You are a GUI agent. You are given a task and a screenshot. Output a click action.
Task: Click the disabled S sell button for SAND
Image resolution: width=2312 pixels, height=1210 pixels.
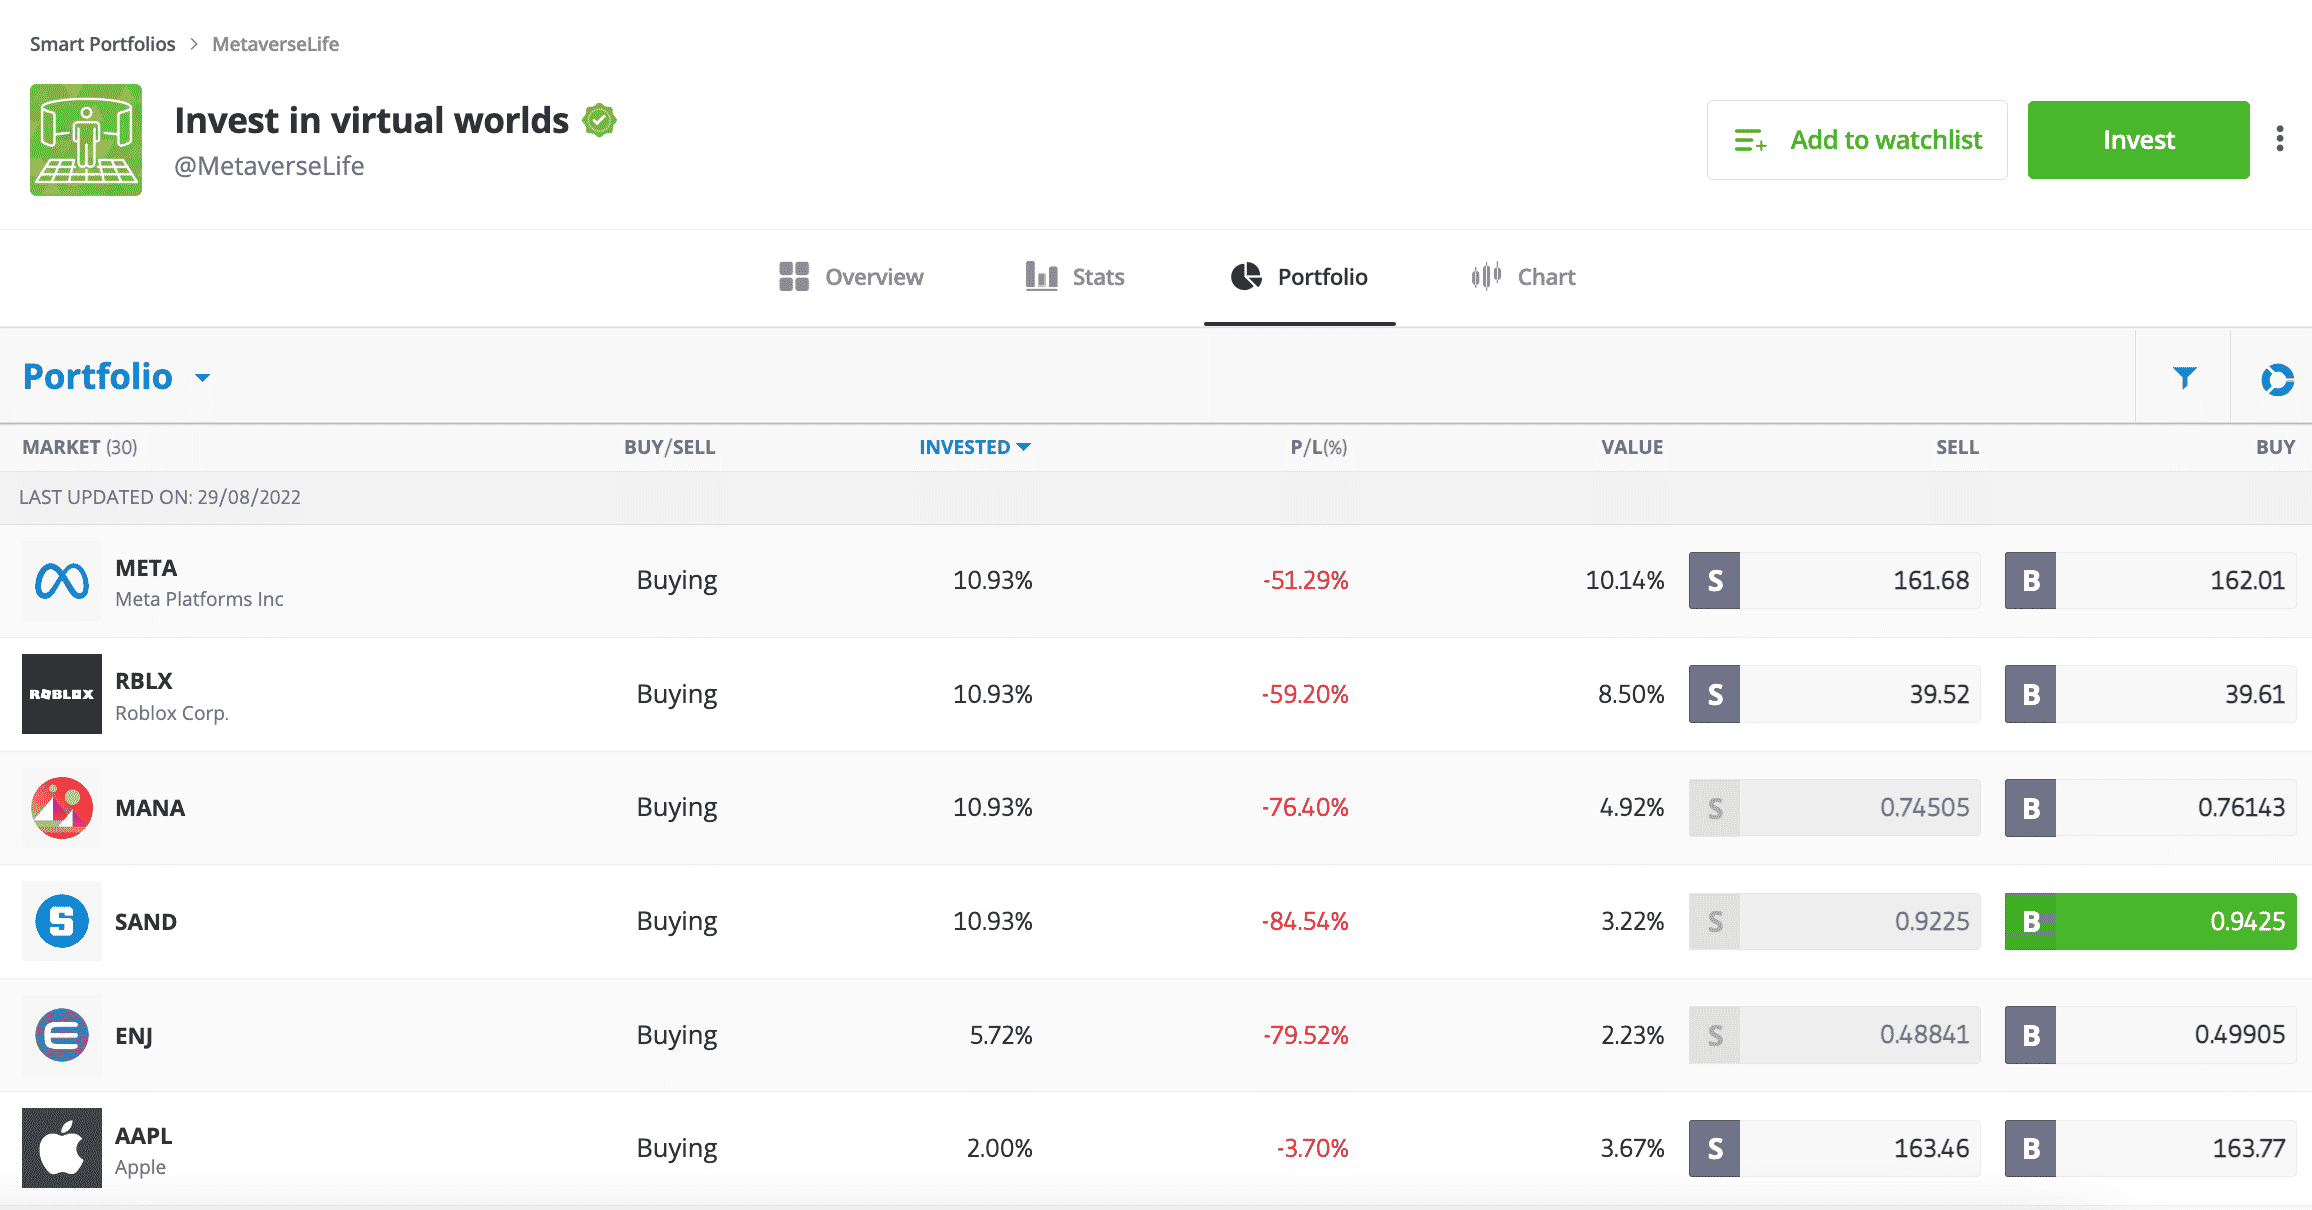click(x=1715, y=921)
